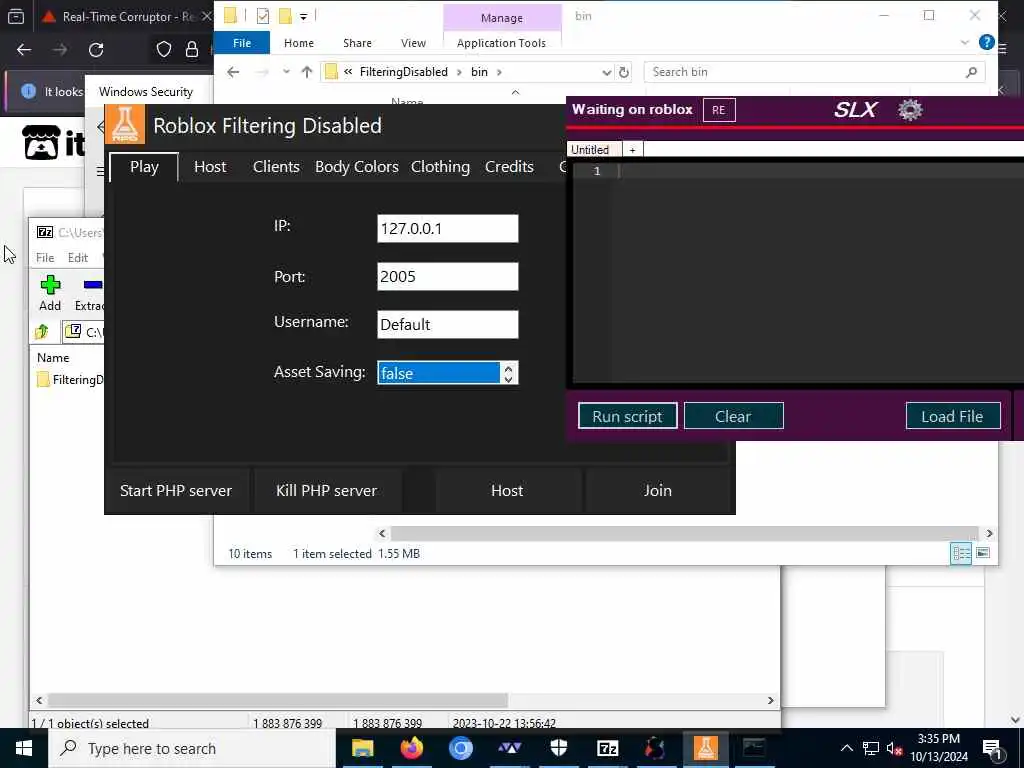Expand the address bar history dropdown
1024x768 pixels.
pos(606,72)
